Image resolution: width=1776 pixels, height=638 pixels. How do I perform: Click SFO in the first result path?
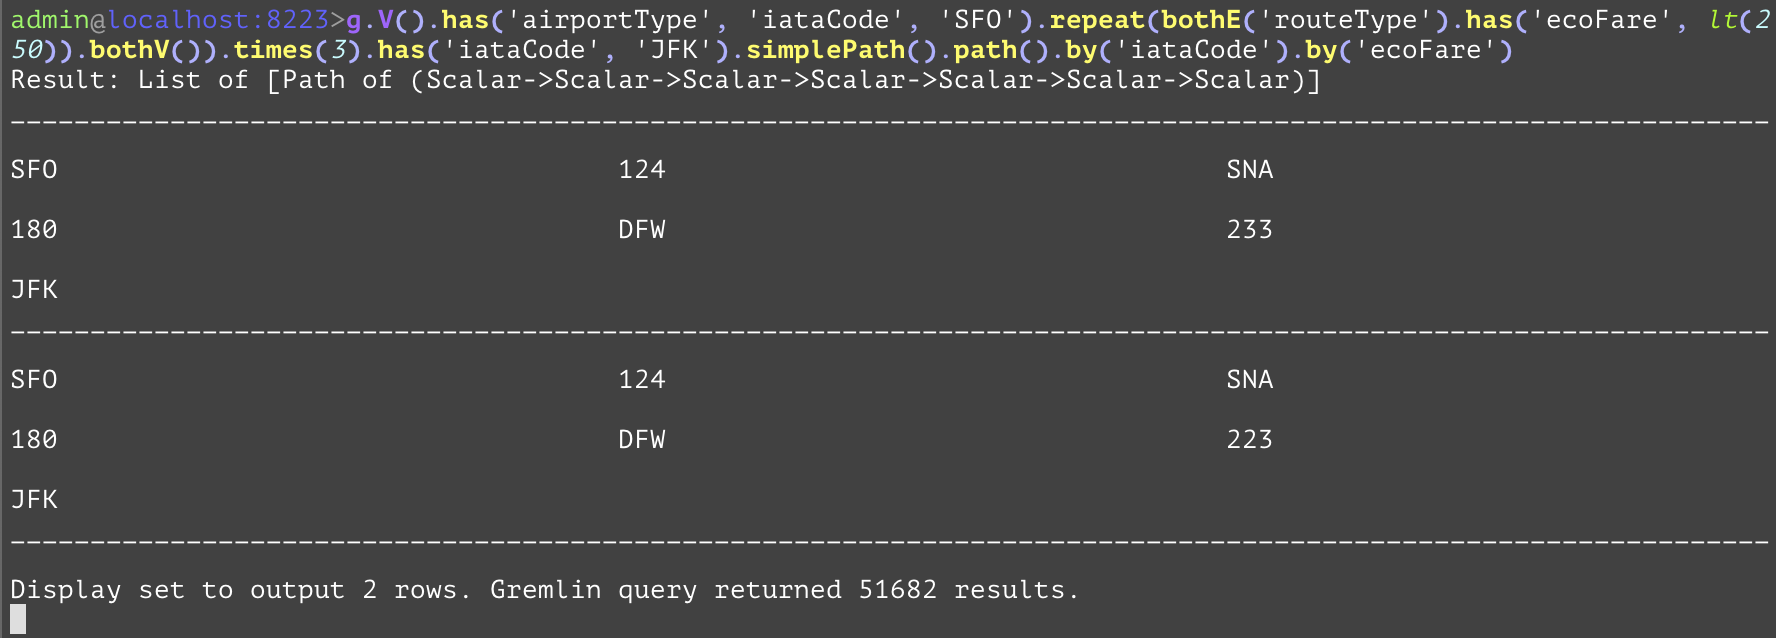coord(34,170)
